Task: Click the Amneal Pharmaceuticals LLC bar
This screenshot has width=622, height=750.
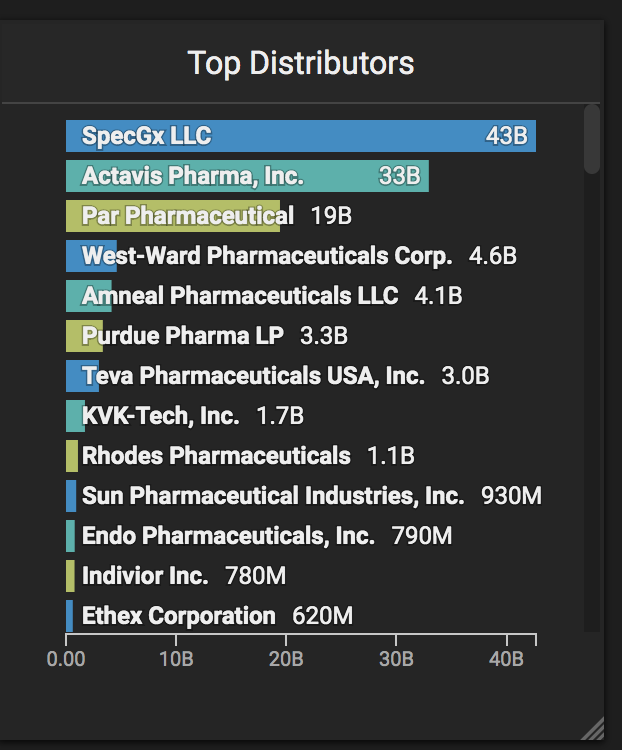Action: 89,296
